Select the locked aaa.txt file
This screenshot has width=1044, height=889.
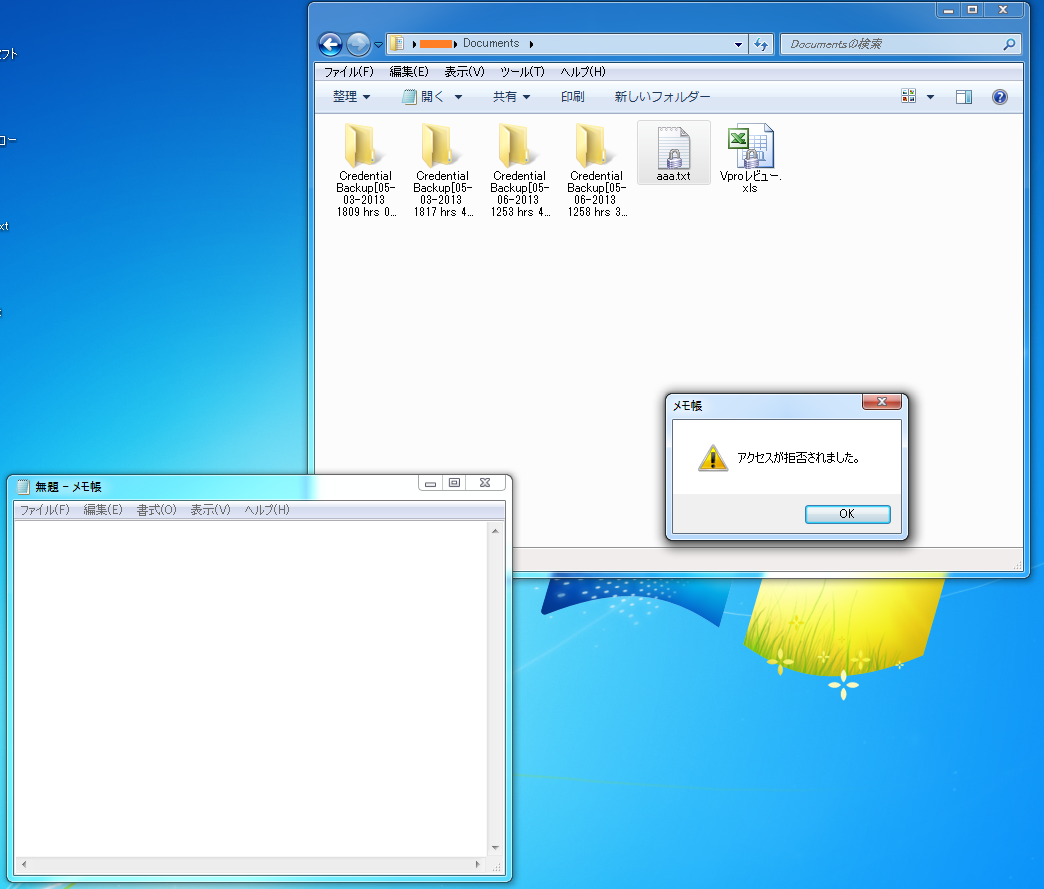[674, 153]
